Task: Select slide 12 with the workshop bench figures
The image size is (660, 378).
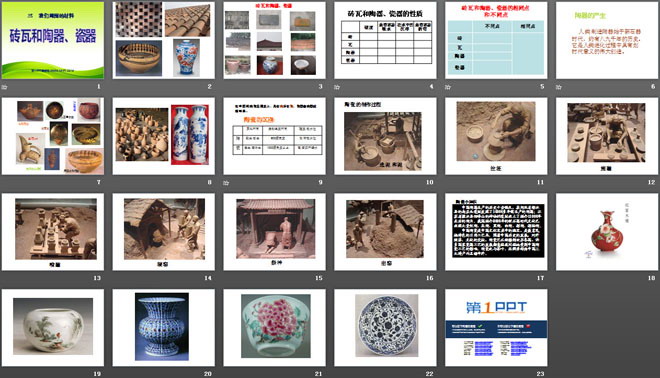Action: [x=607, y=136]
